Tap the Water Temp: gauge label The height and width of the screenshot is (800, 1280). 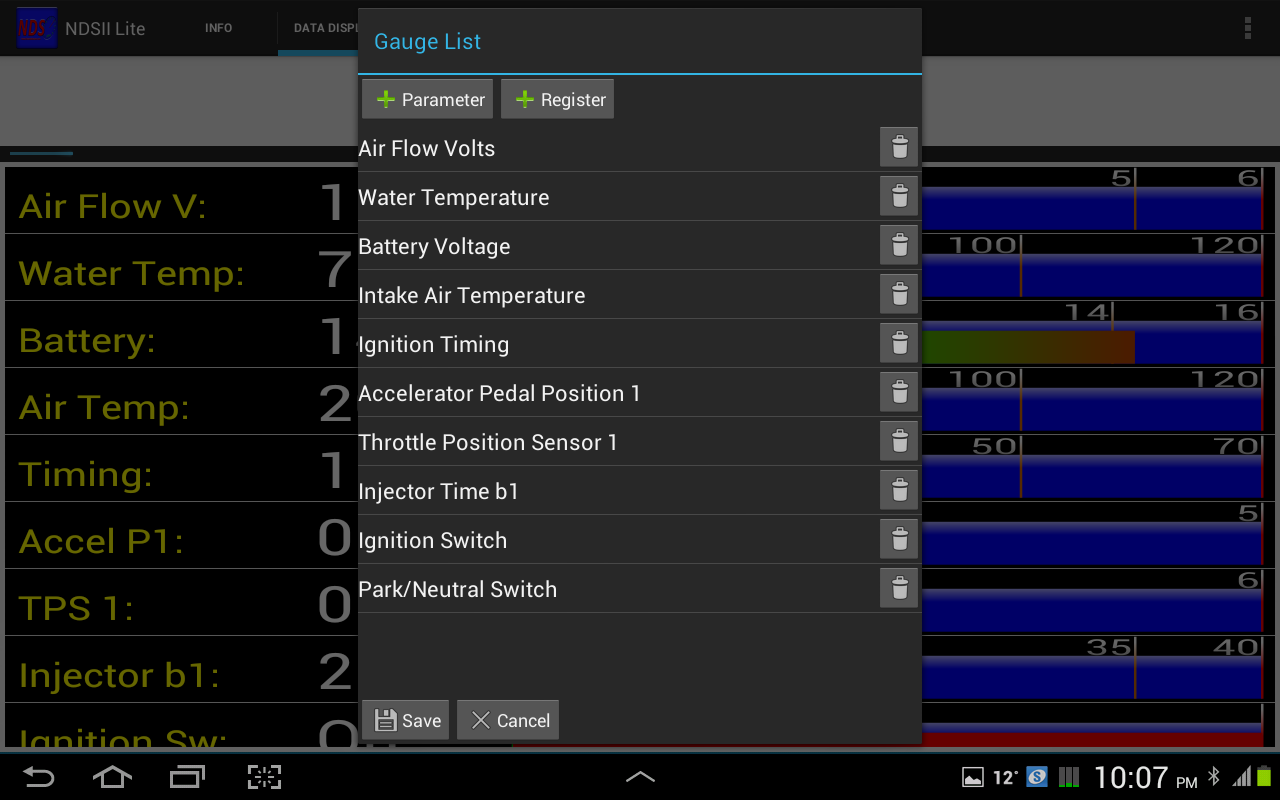[132, 273]
